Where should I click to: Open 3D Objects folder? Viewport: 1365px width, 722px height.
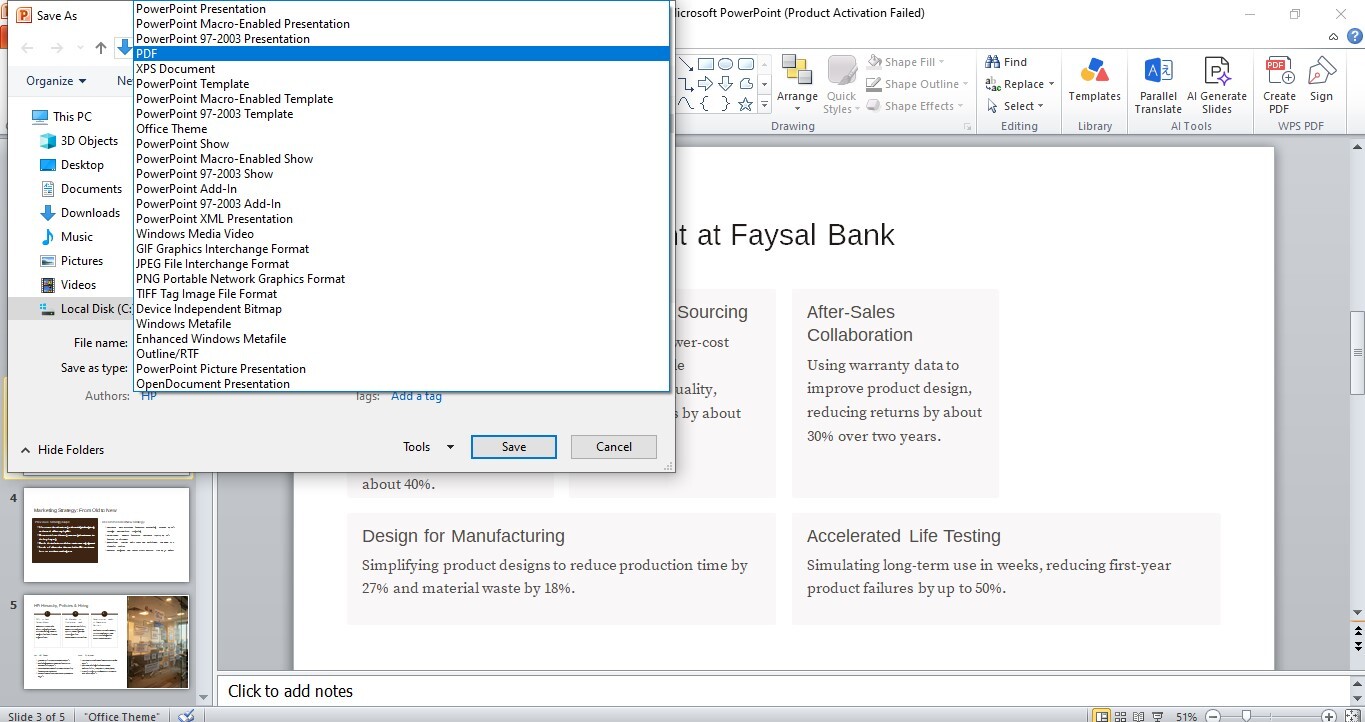coord(79,141)
